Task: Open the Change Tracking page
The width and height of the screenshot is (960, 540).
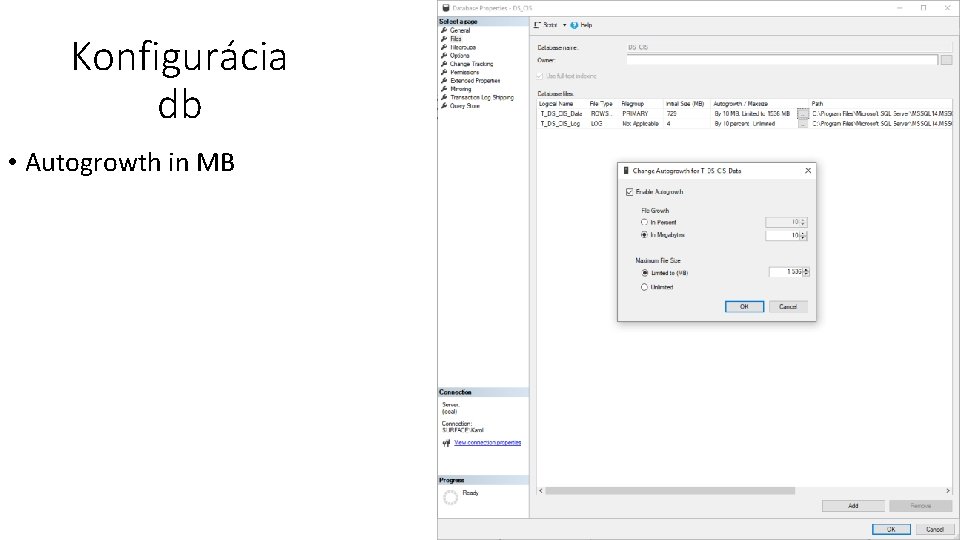Action: (x=471, y=64)
